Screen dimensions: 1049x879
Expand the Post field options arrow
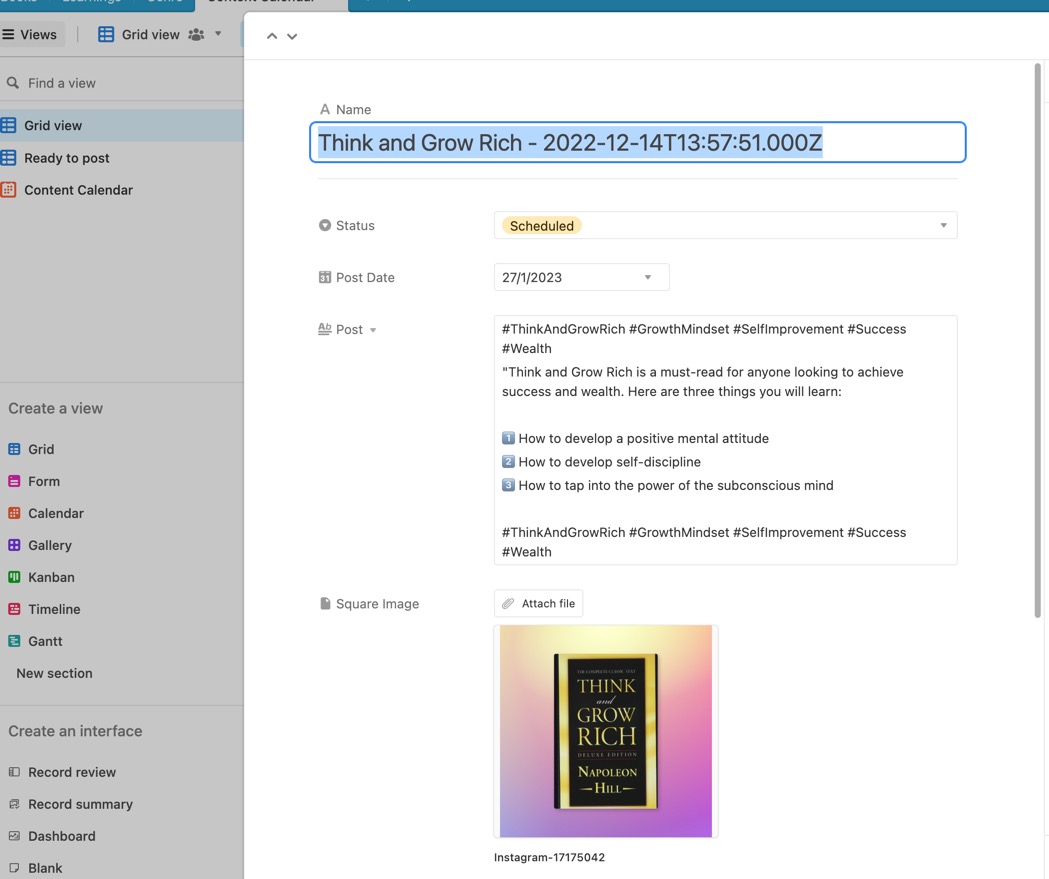click(373, 330)
